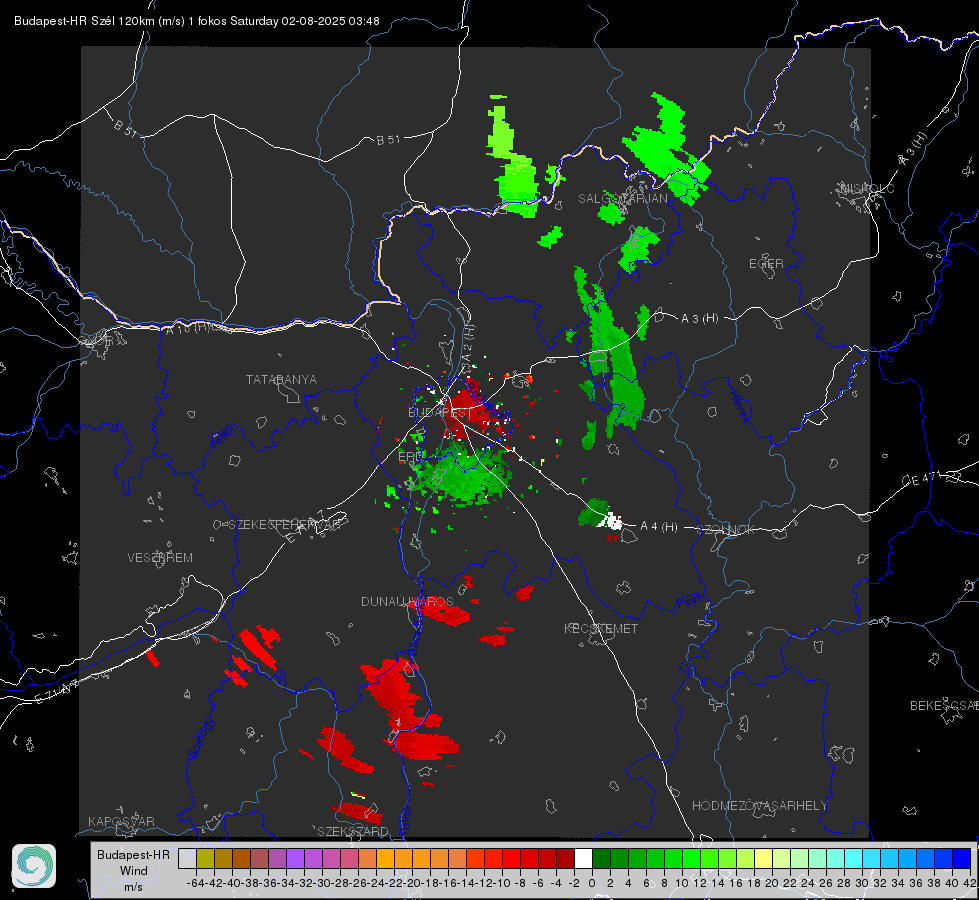Viewport: 979px width, 900px height.
Task: Click the BEKESCSABA city label
Action: point(944,706)
